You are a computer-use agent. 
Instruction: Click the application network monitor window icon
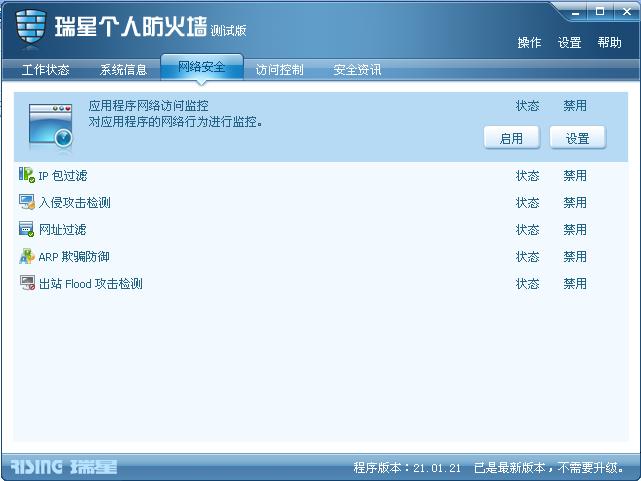[x=51, y=125]
